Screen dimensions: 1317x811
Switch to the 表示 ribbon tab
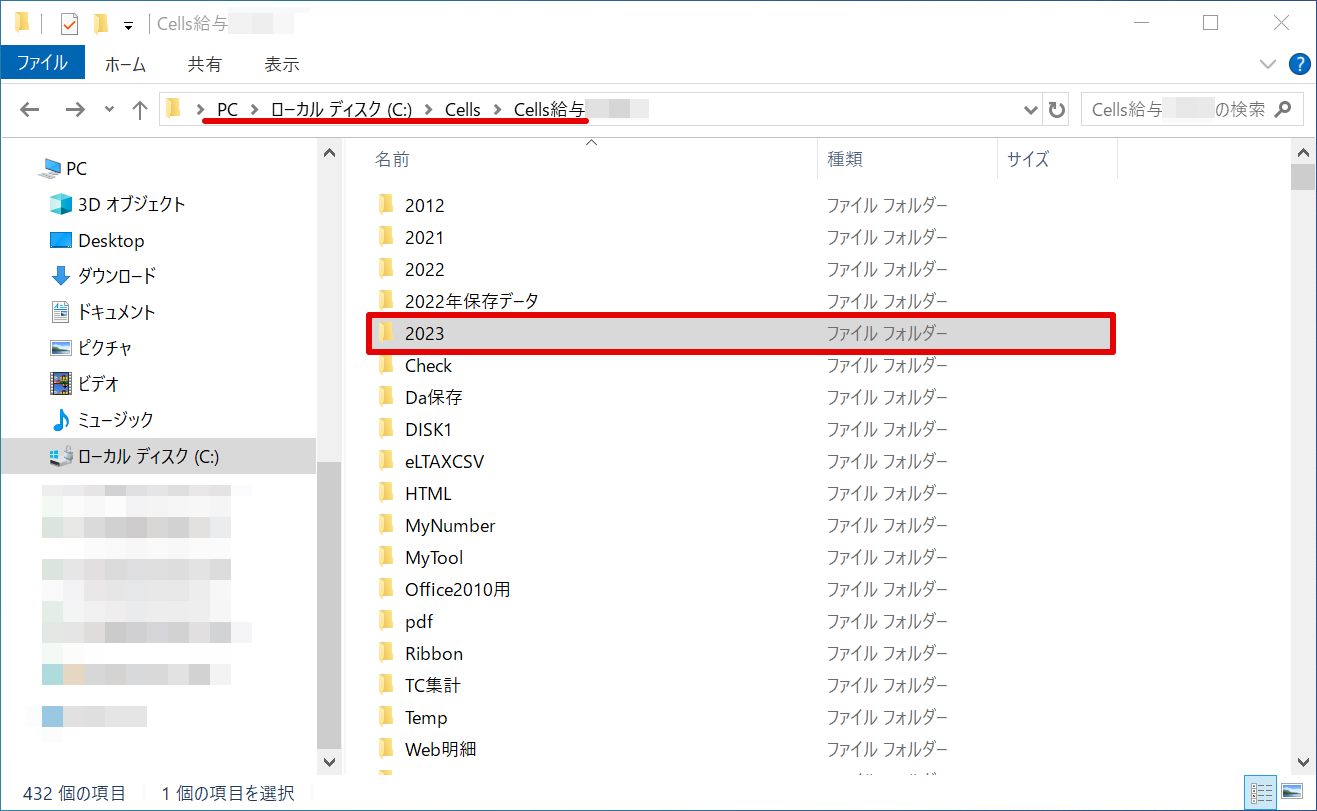(x=281, y=64)
